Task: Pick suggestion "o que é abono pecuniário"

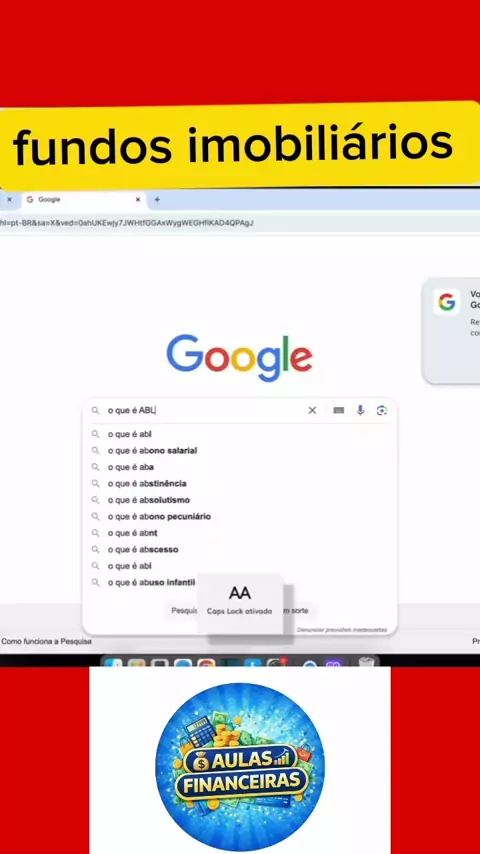Action: point(159,516)
